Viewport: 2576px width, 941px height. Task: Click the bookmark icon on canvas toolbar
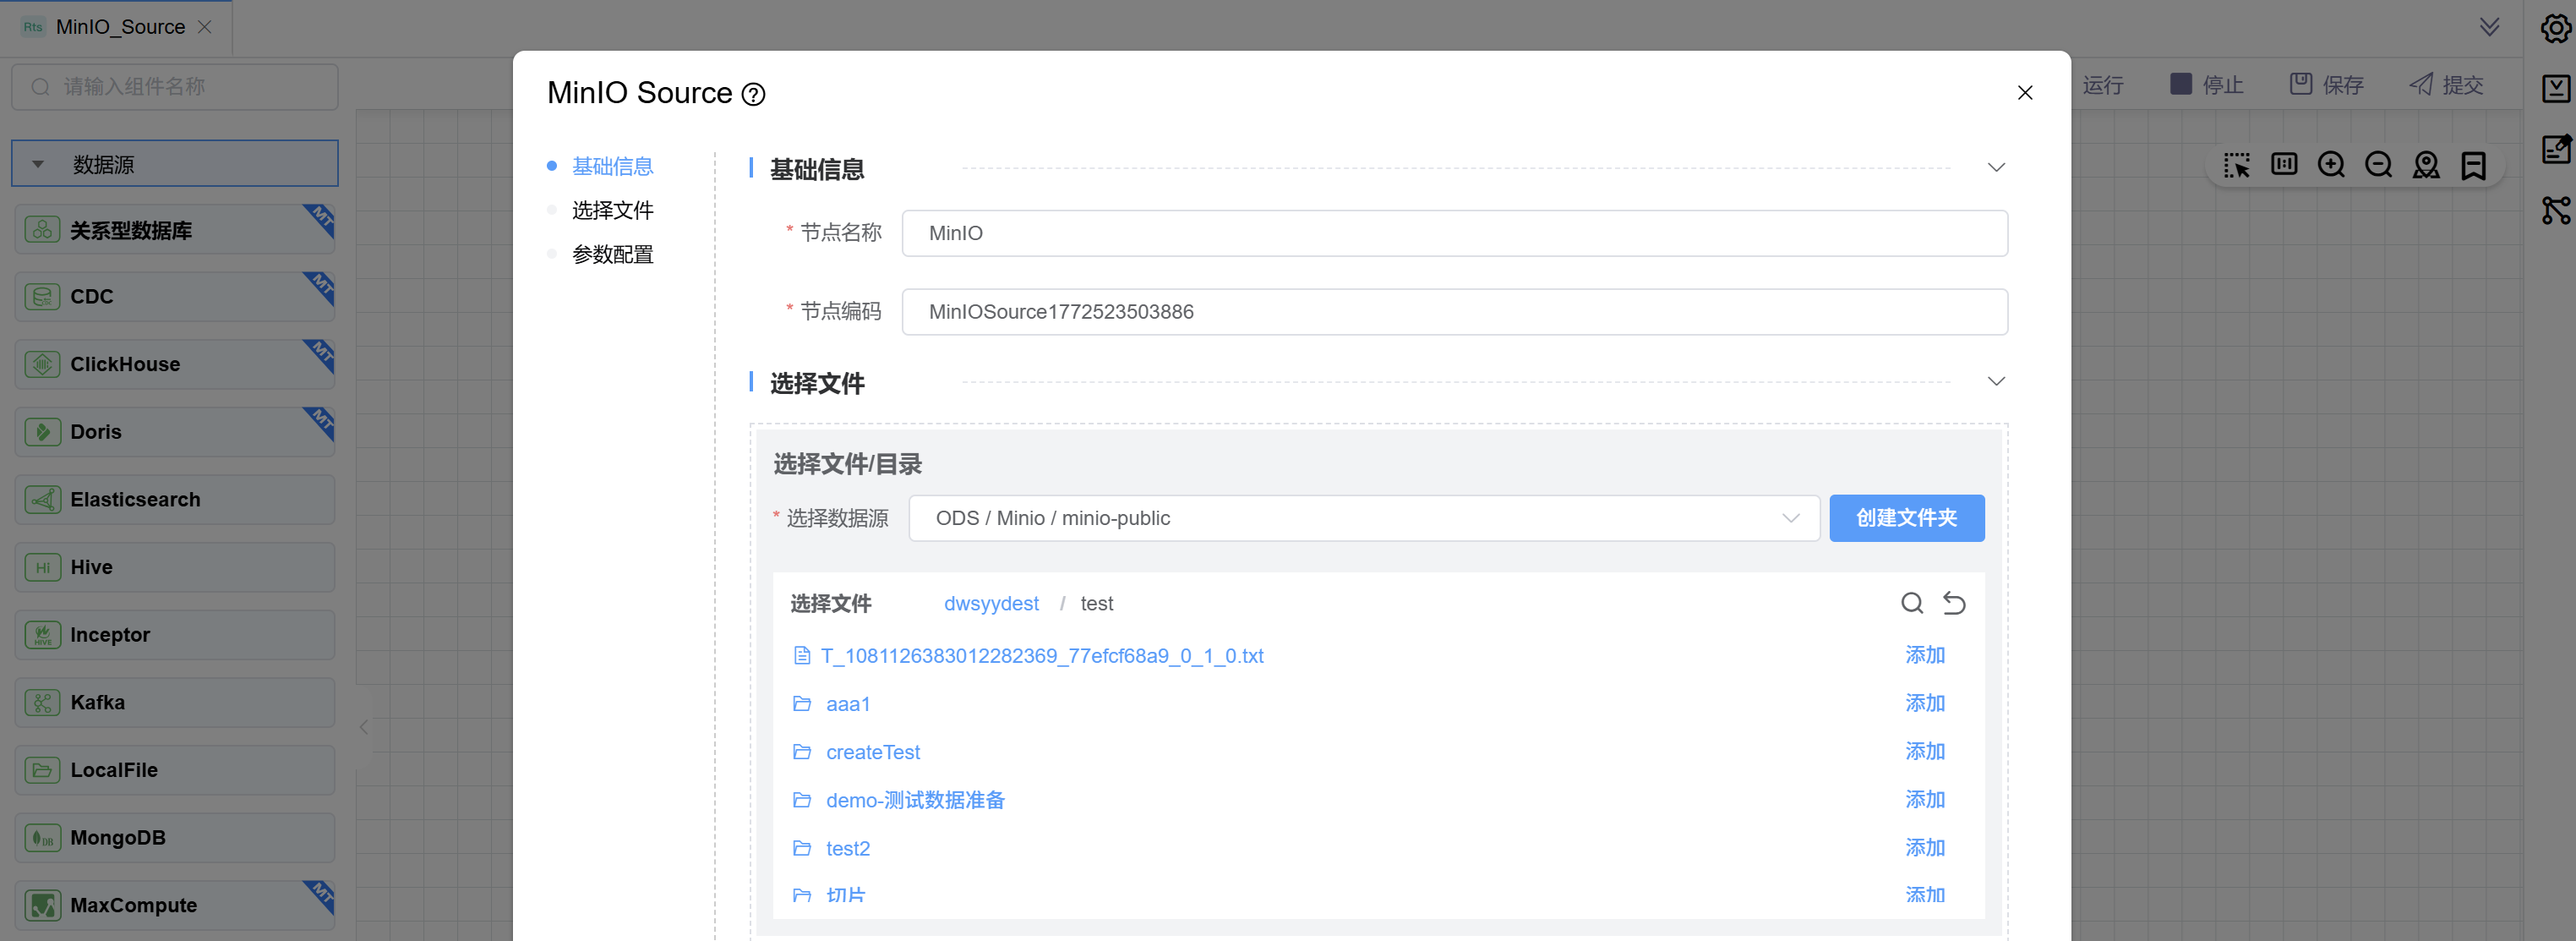point(2473,165)
